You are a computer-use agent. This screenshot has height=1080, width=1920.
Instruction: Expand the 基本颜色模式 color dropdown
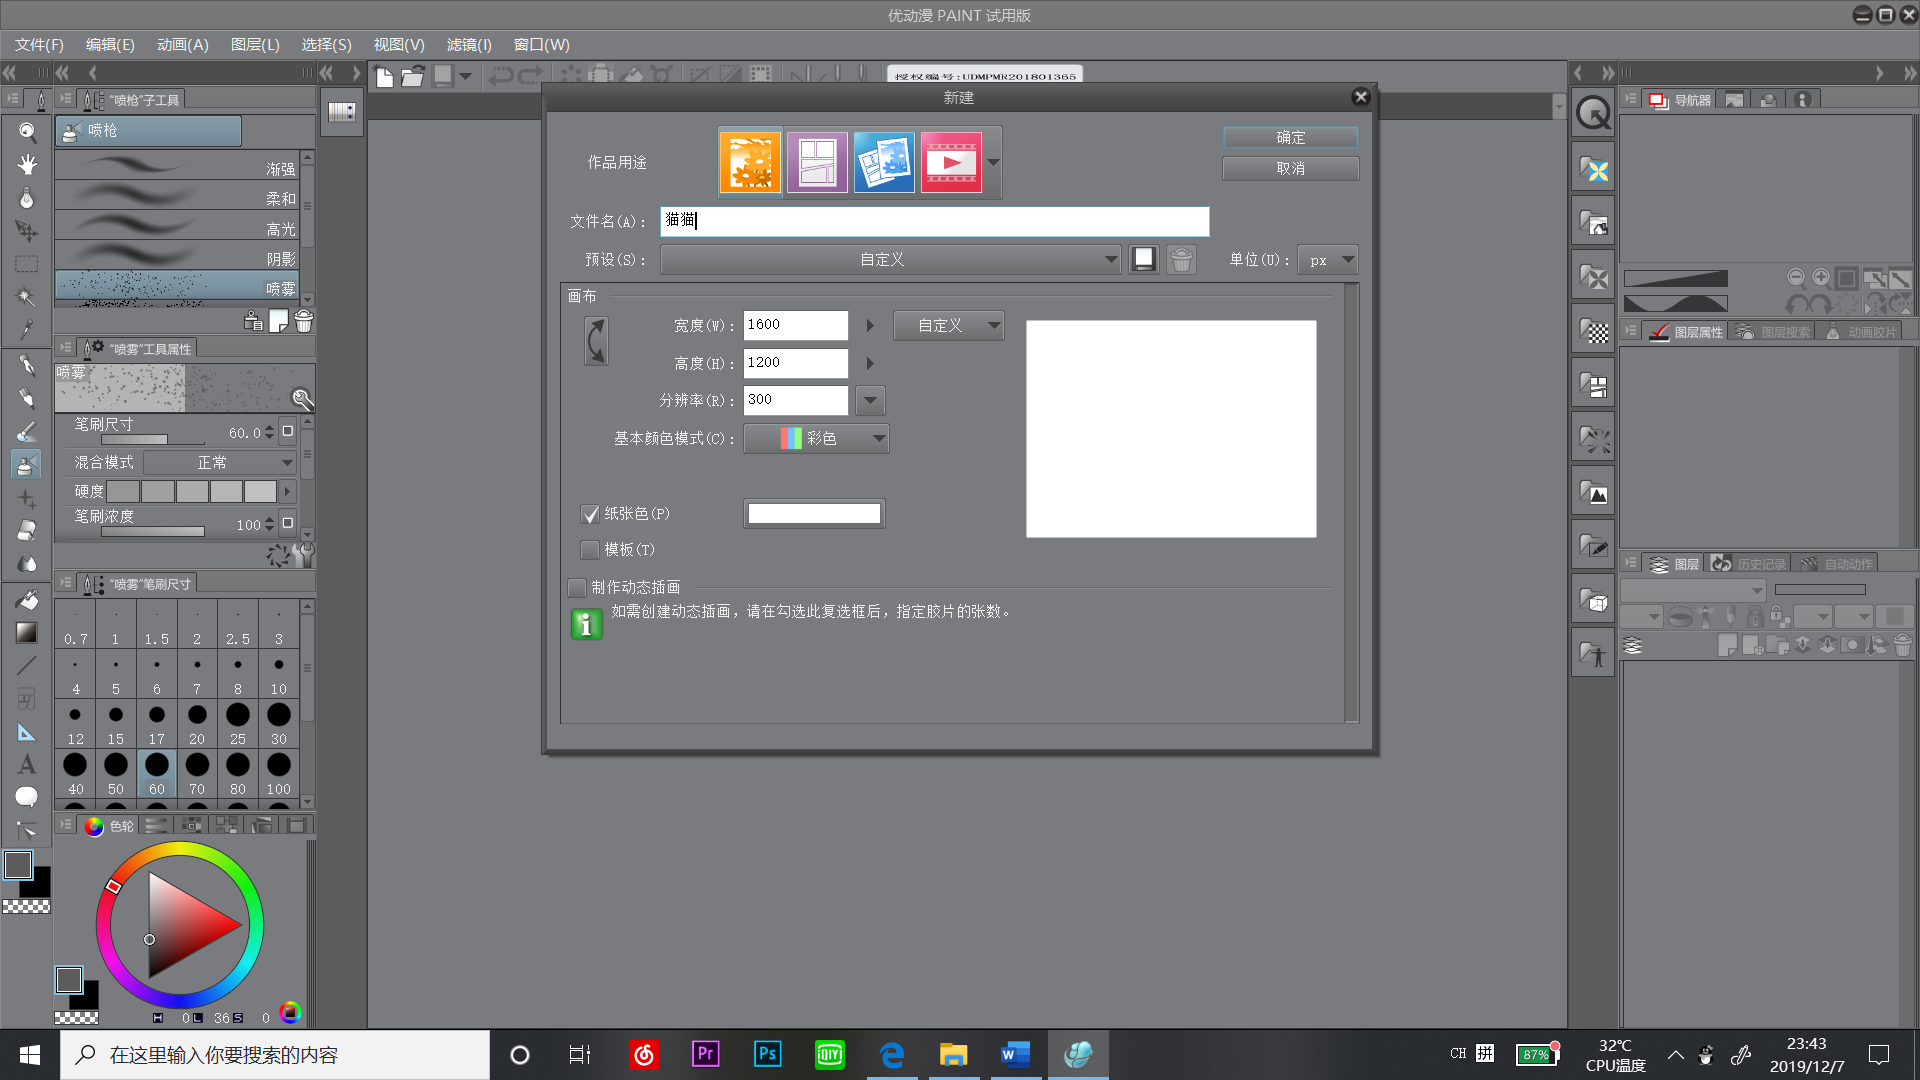(x=816, y=439)
